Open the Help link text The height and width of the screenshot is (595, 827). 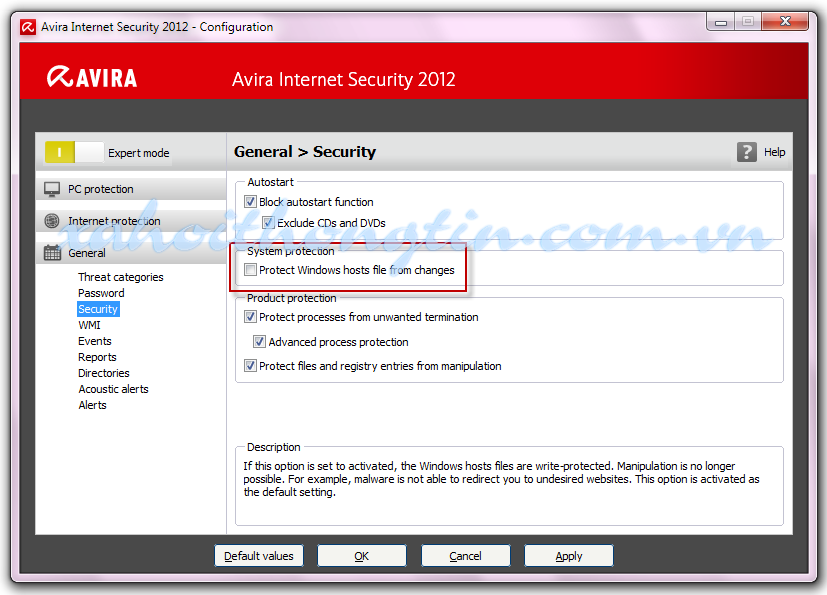[x=774, y=152]
